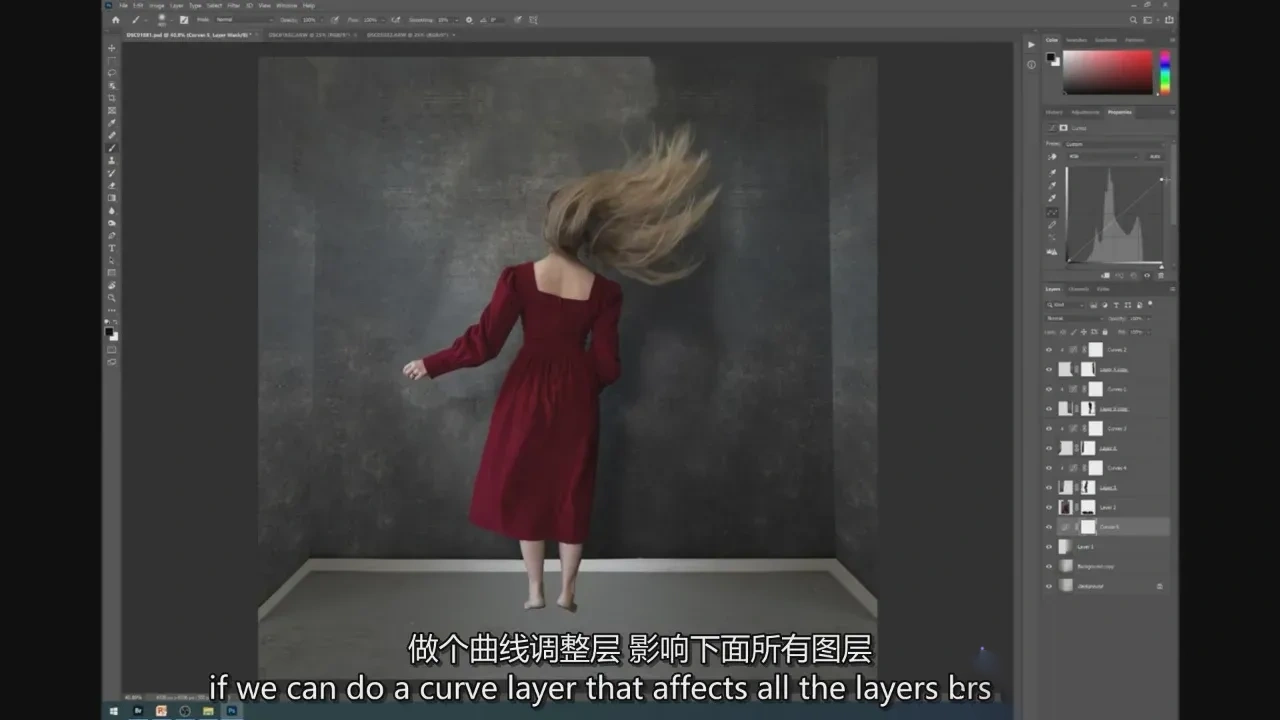The image size is (1280, 720).
Task: Click the play Actions panel icon
Action: click(1031, 44)
